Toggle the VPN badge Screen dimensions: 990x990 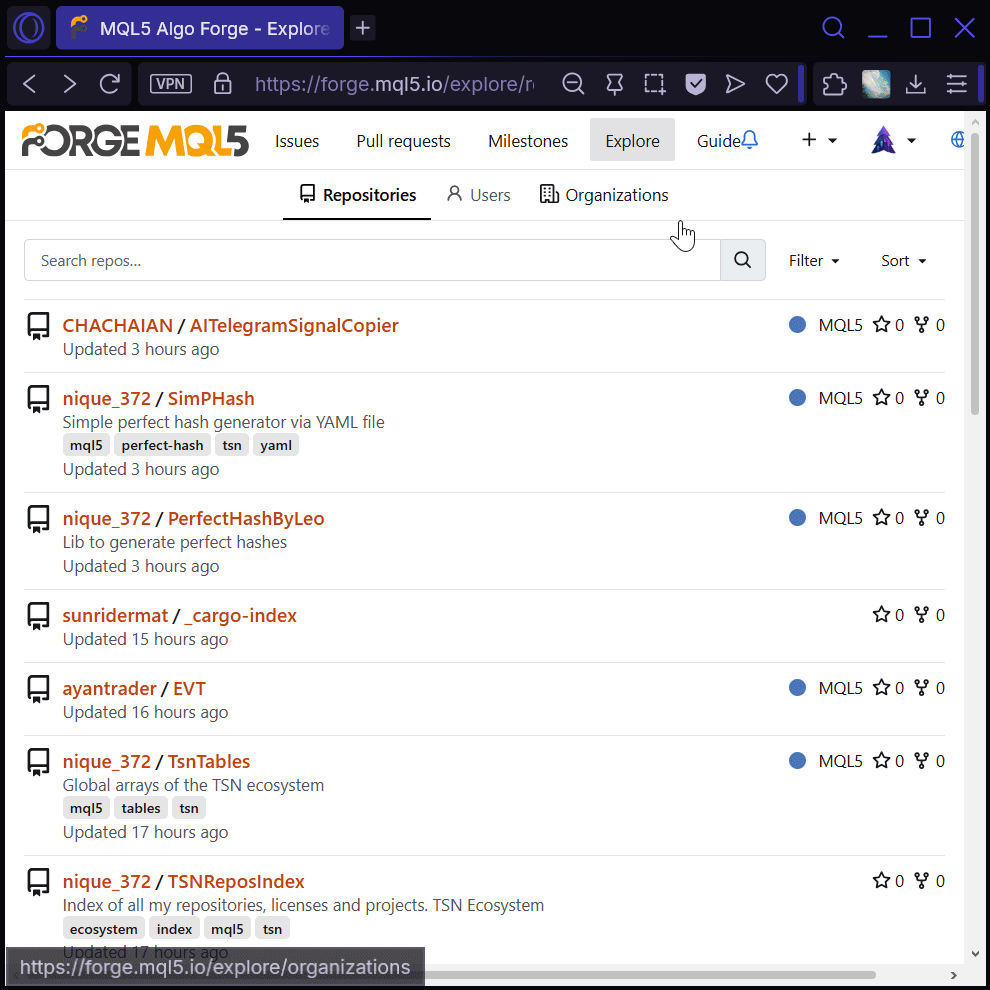(x=170, y=83)
